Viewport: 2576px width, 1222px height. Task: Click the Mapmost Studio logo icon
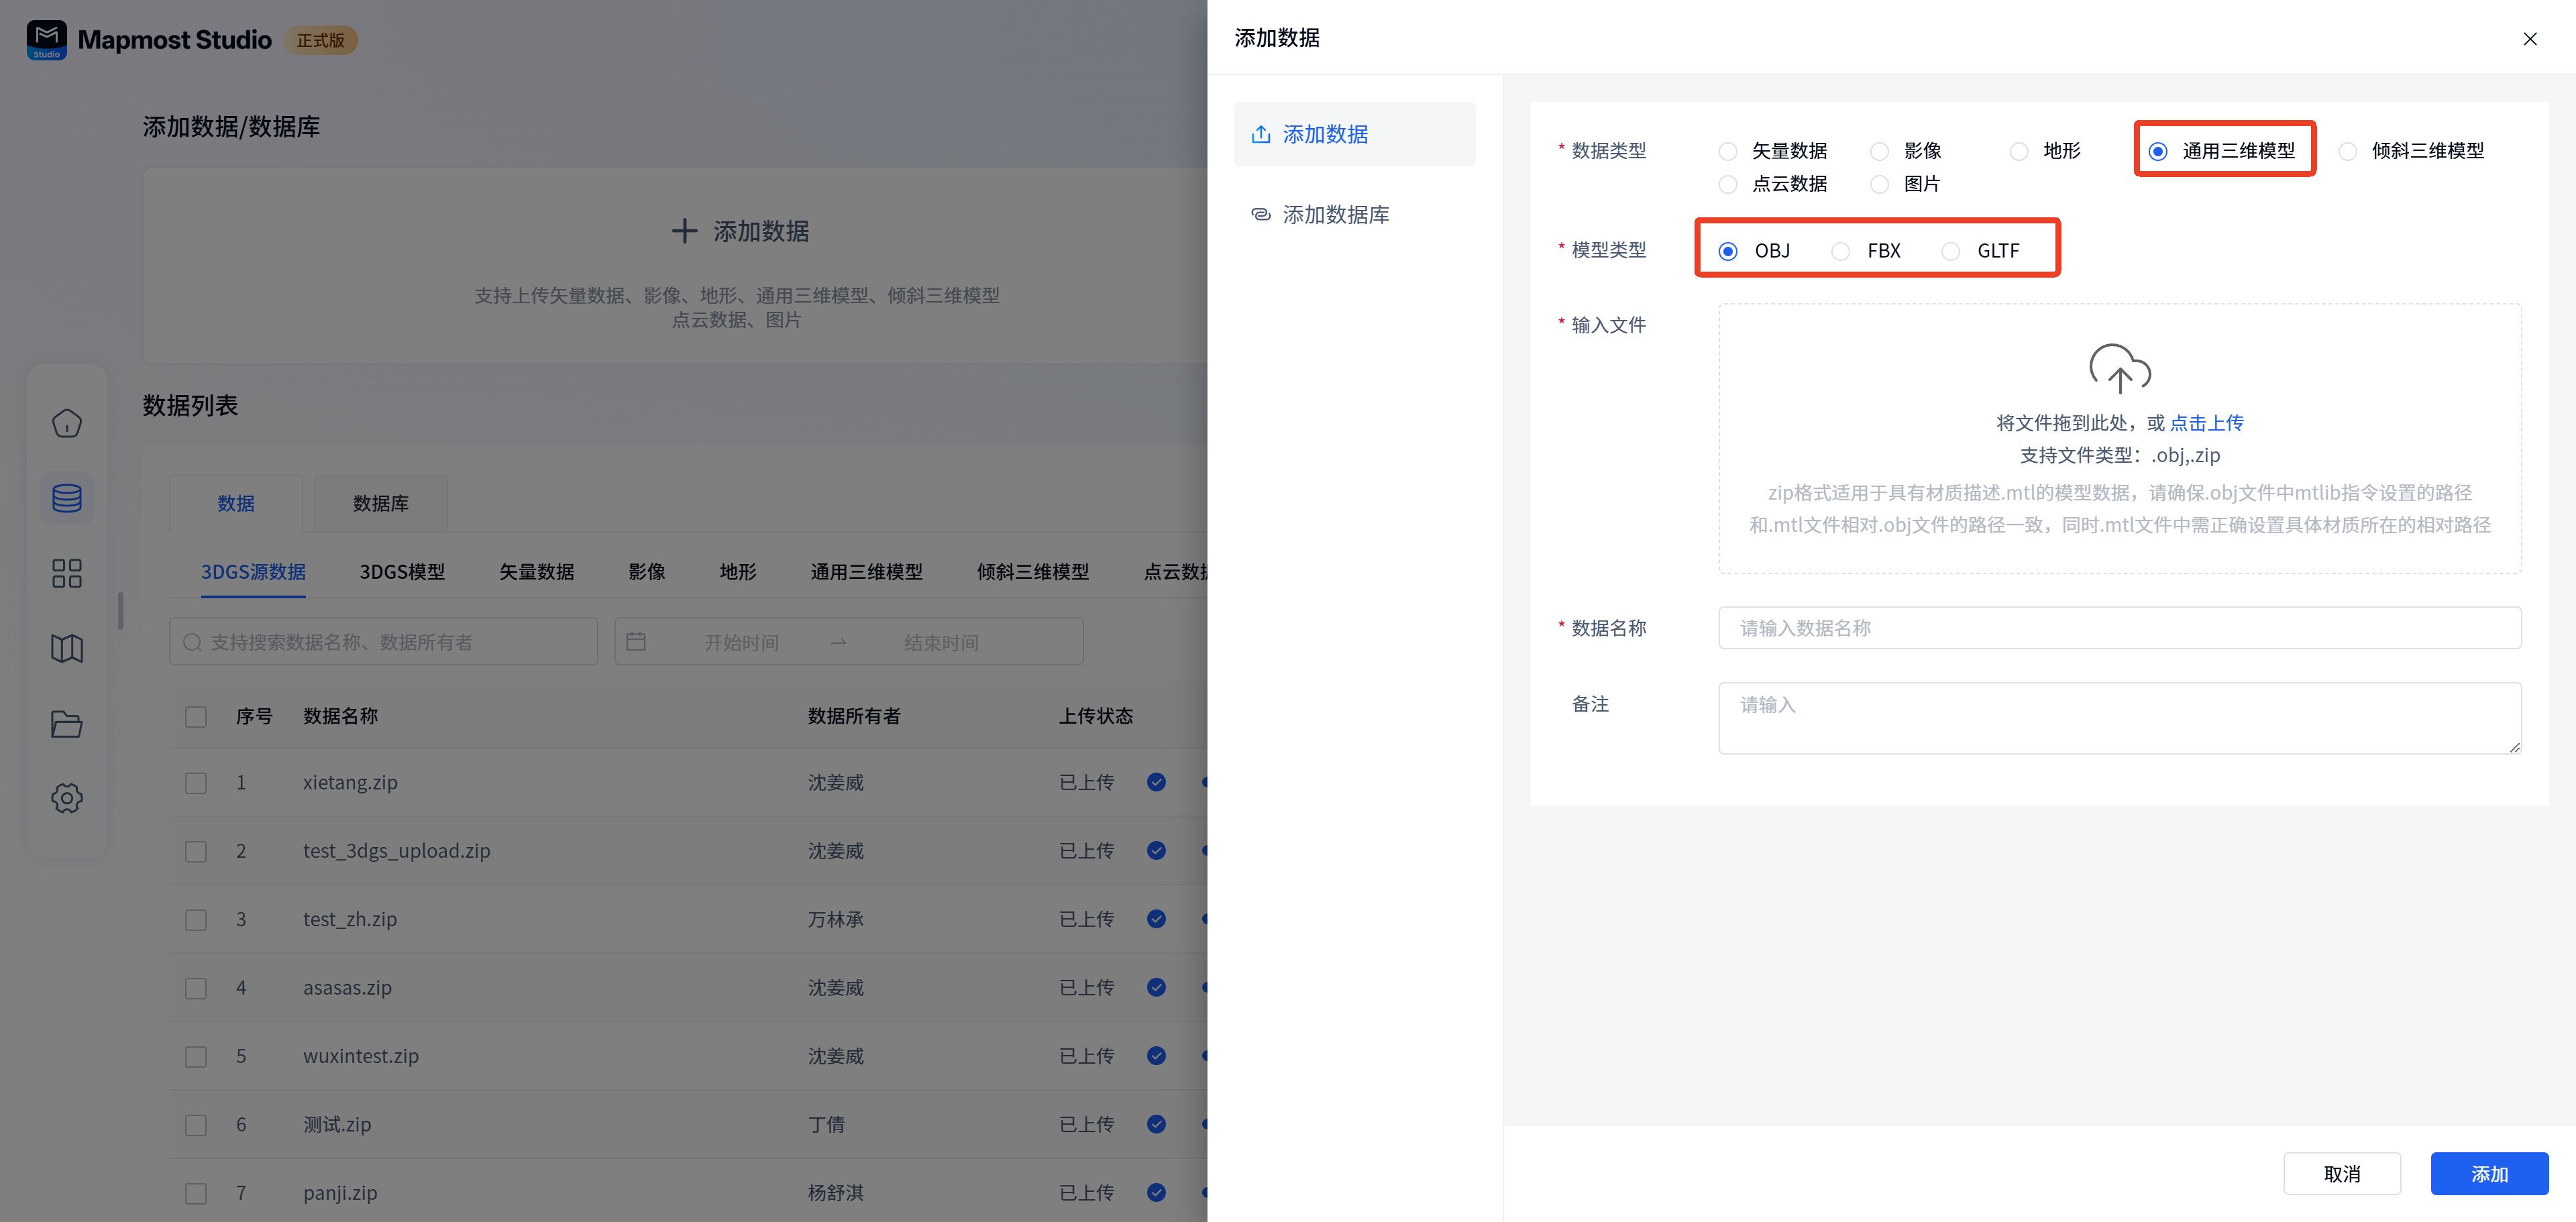(x=46, y=40)
